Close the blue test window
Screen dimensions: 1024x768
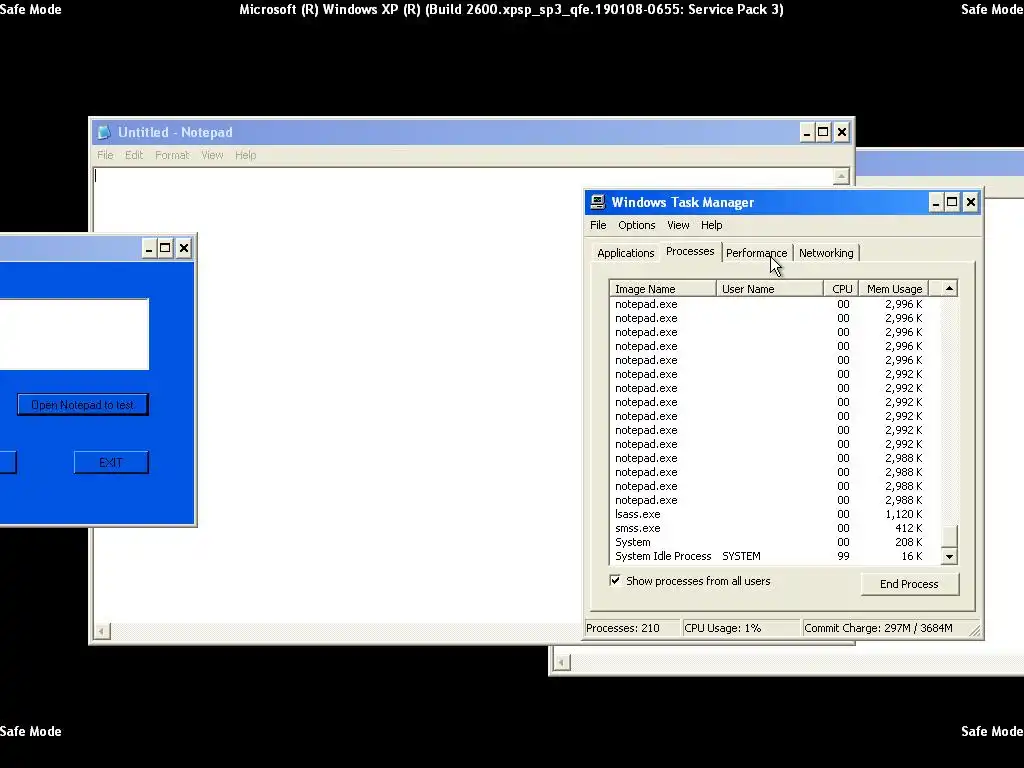coord(184,248)
